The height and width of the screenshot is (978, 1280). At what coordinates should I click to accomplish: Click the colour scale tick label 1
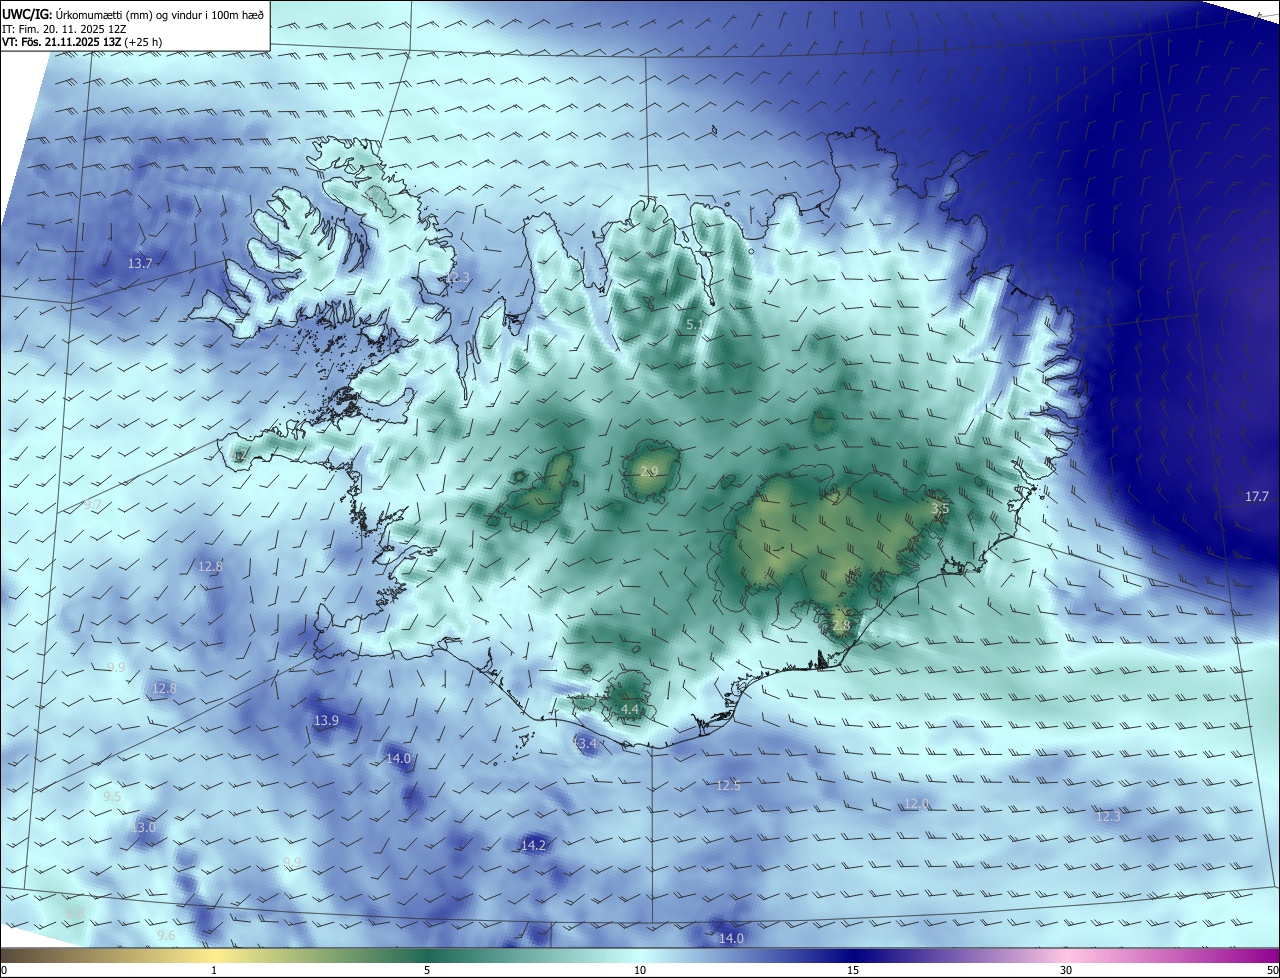[x=214, y=970]
